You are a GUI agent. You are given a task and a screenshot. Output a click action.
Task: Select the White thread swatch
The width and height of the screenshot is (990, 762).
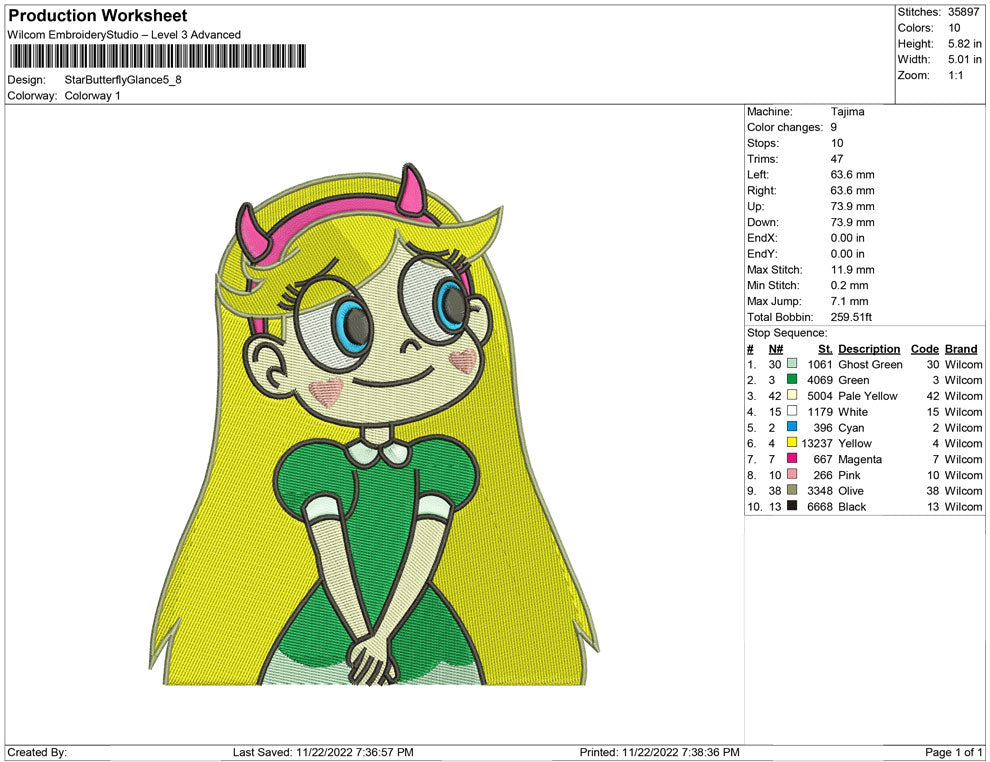point(792,411)
